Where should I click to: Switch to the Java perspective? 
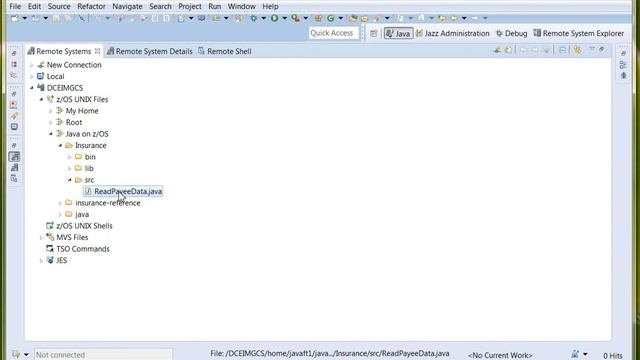tap(398, 33)
